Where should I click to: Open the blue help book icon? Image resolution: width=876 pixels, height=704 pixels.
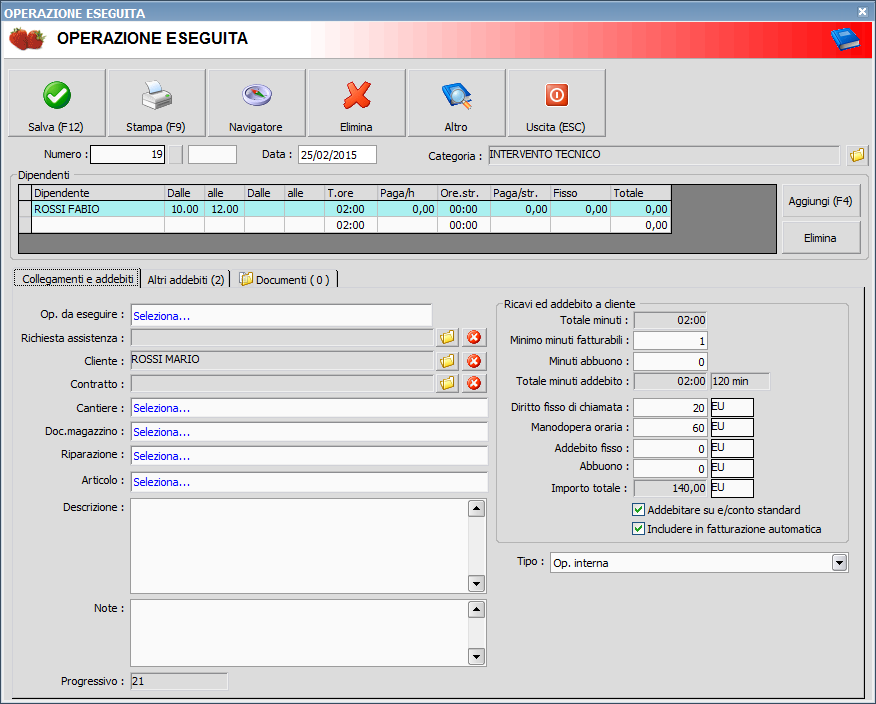coord(845,39)
